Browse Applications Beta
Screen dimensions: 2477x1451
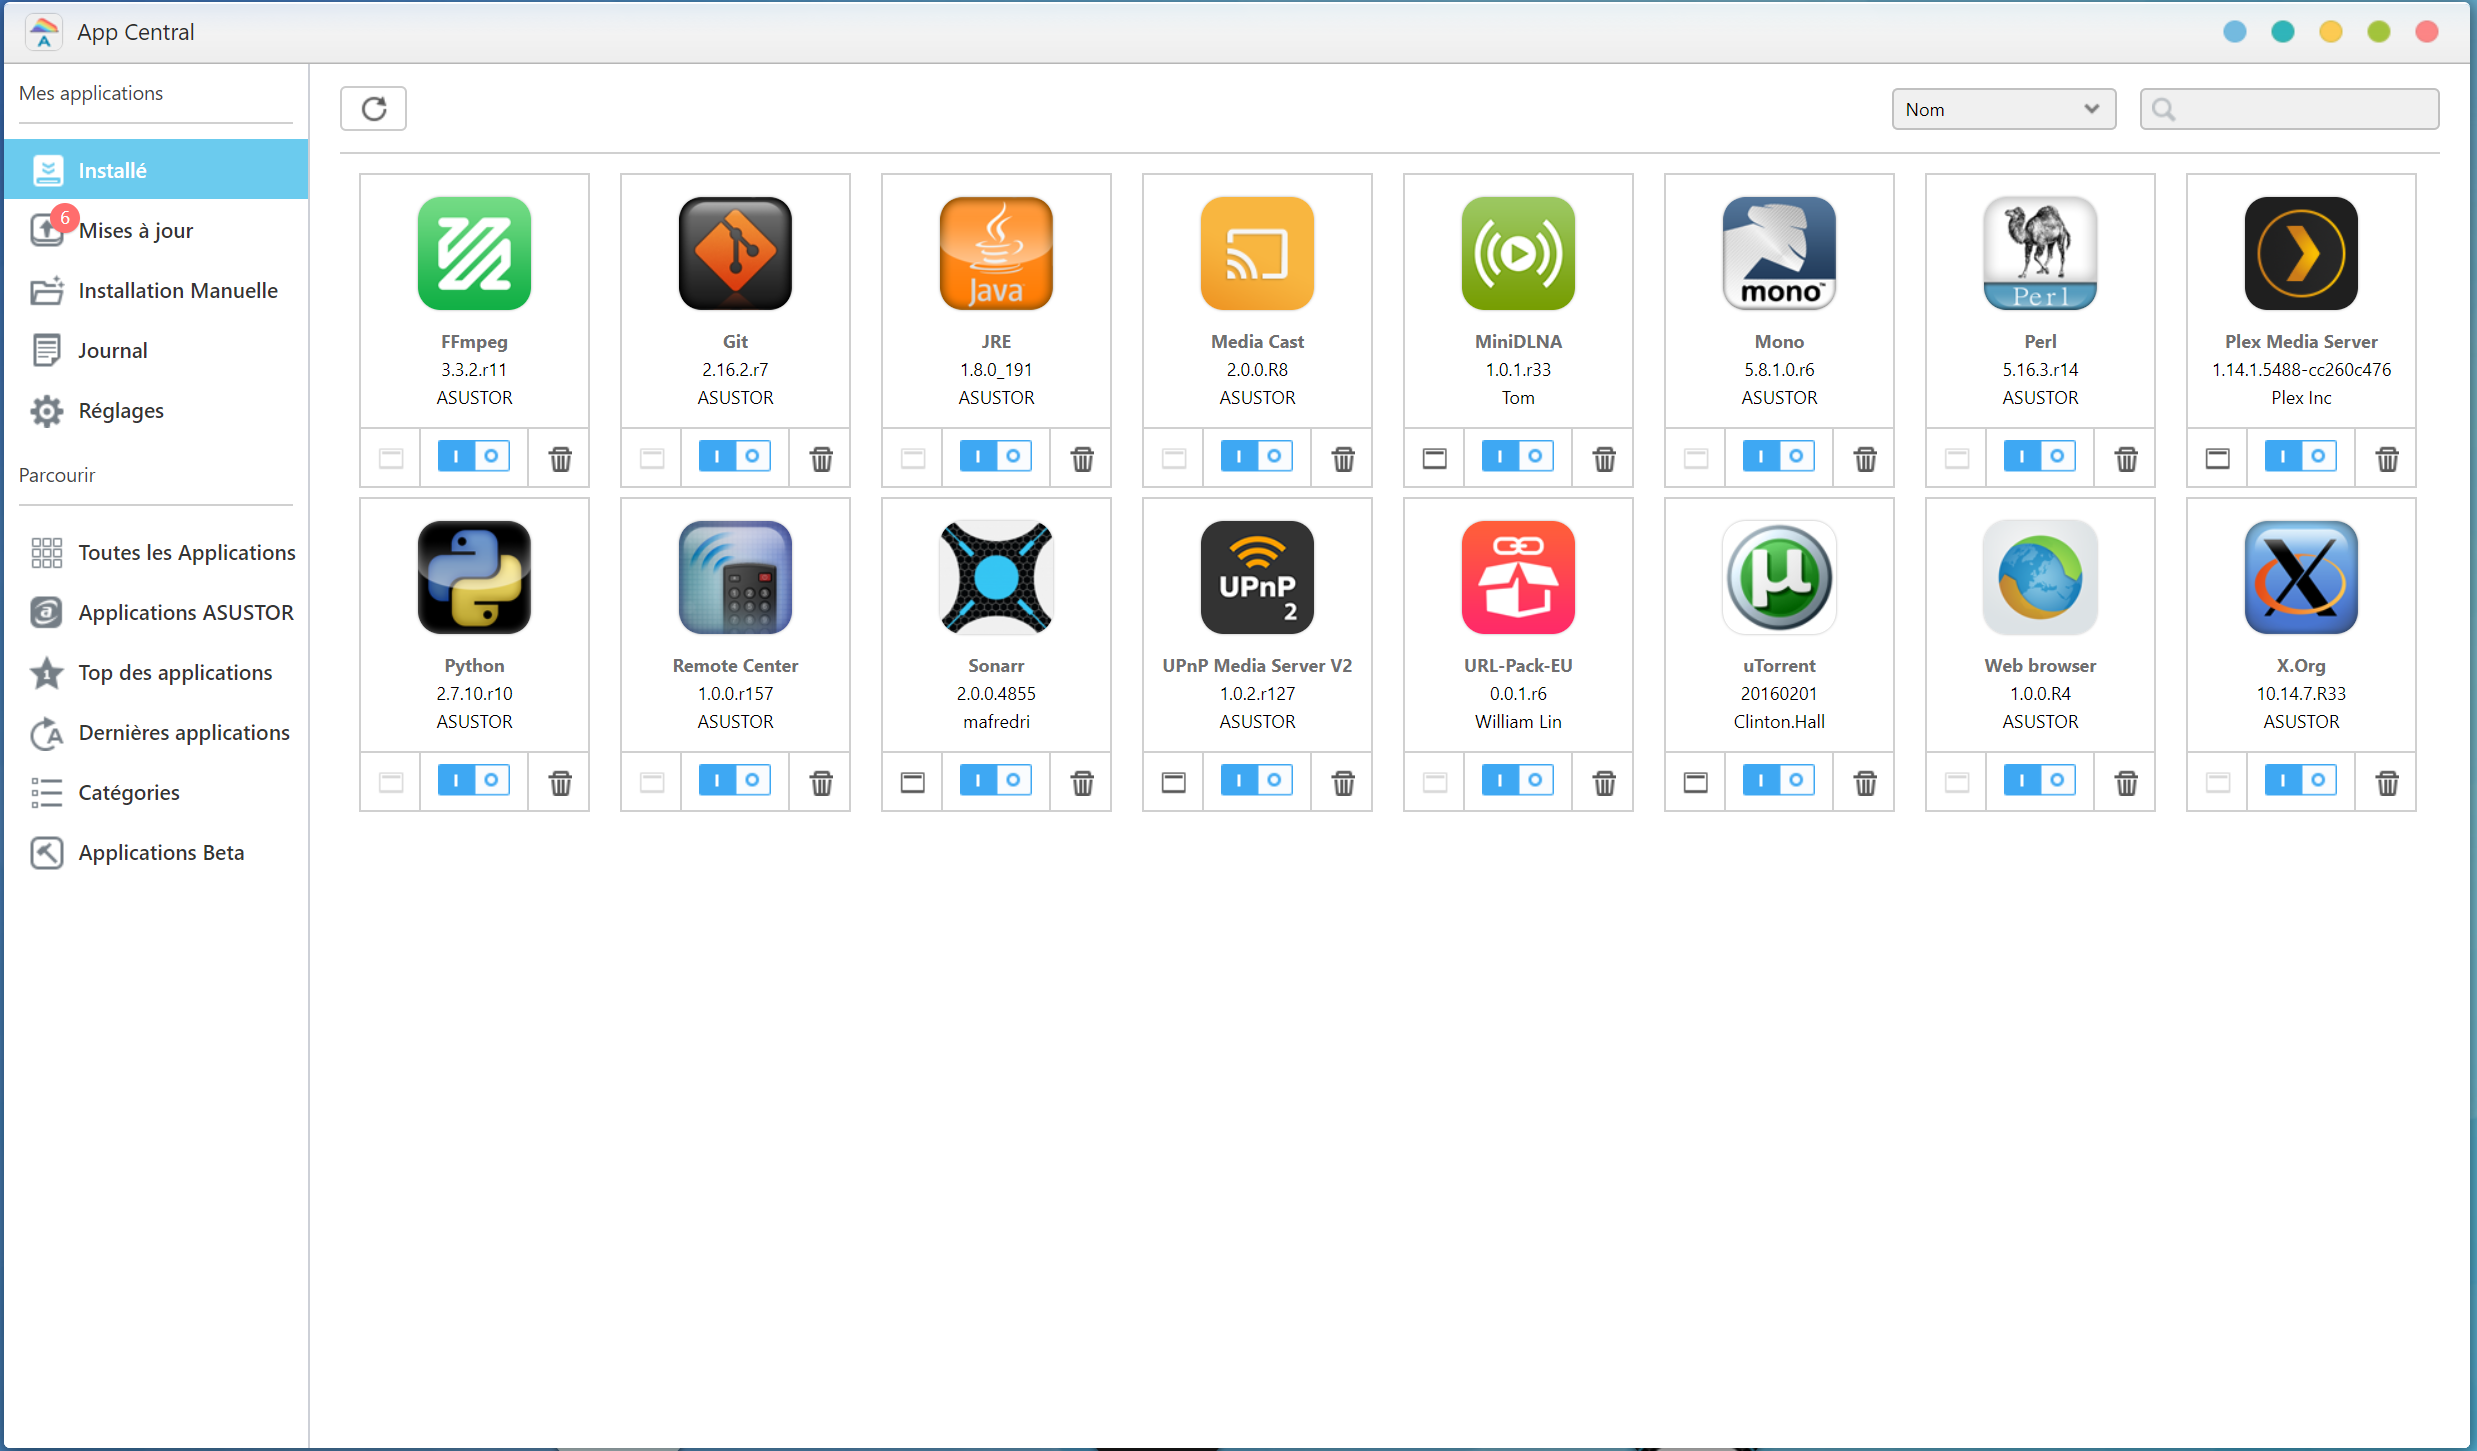tap(156, 852)
